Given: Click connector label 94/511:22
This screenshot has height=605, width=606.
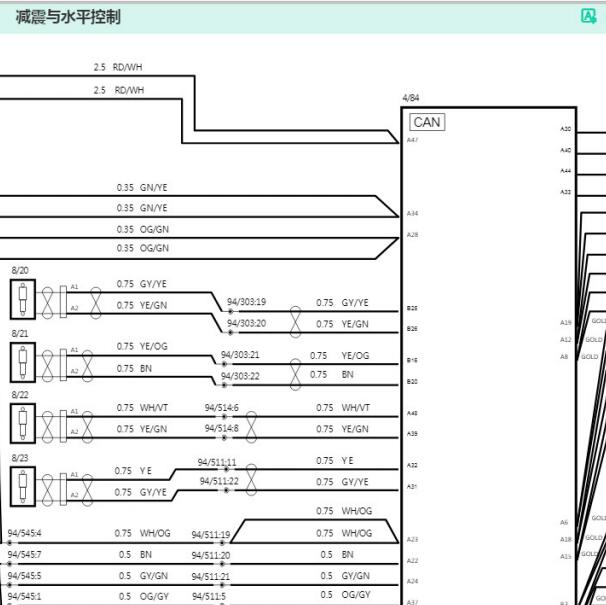Looking at the screenshot, I should [219, 481].
